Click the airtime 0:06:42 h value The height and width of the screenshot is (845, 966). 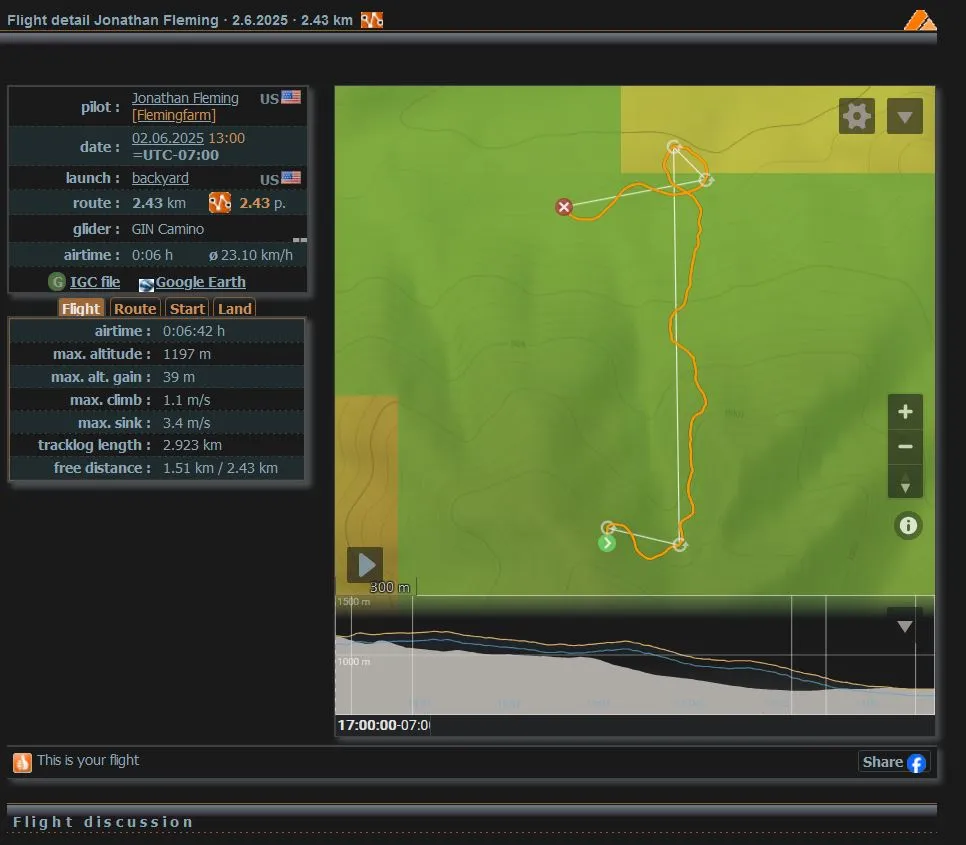pos(194,331)
